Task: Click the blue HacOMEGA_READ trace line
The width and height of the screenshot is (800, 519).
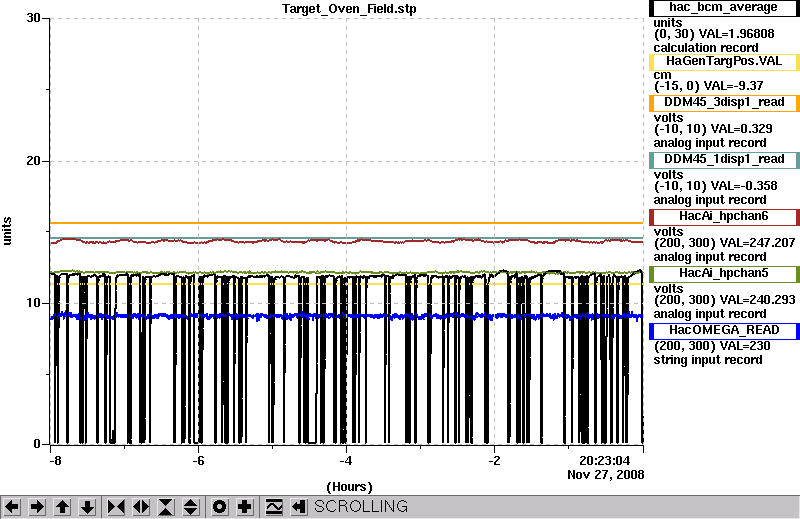Action: 346,316
